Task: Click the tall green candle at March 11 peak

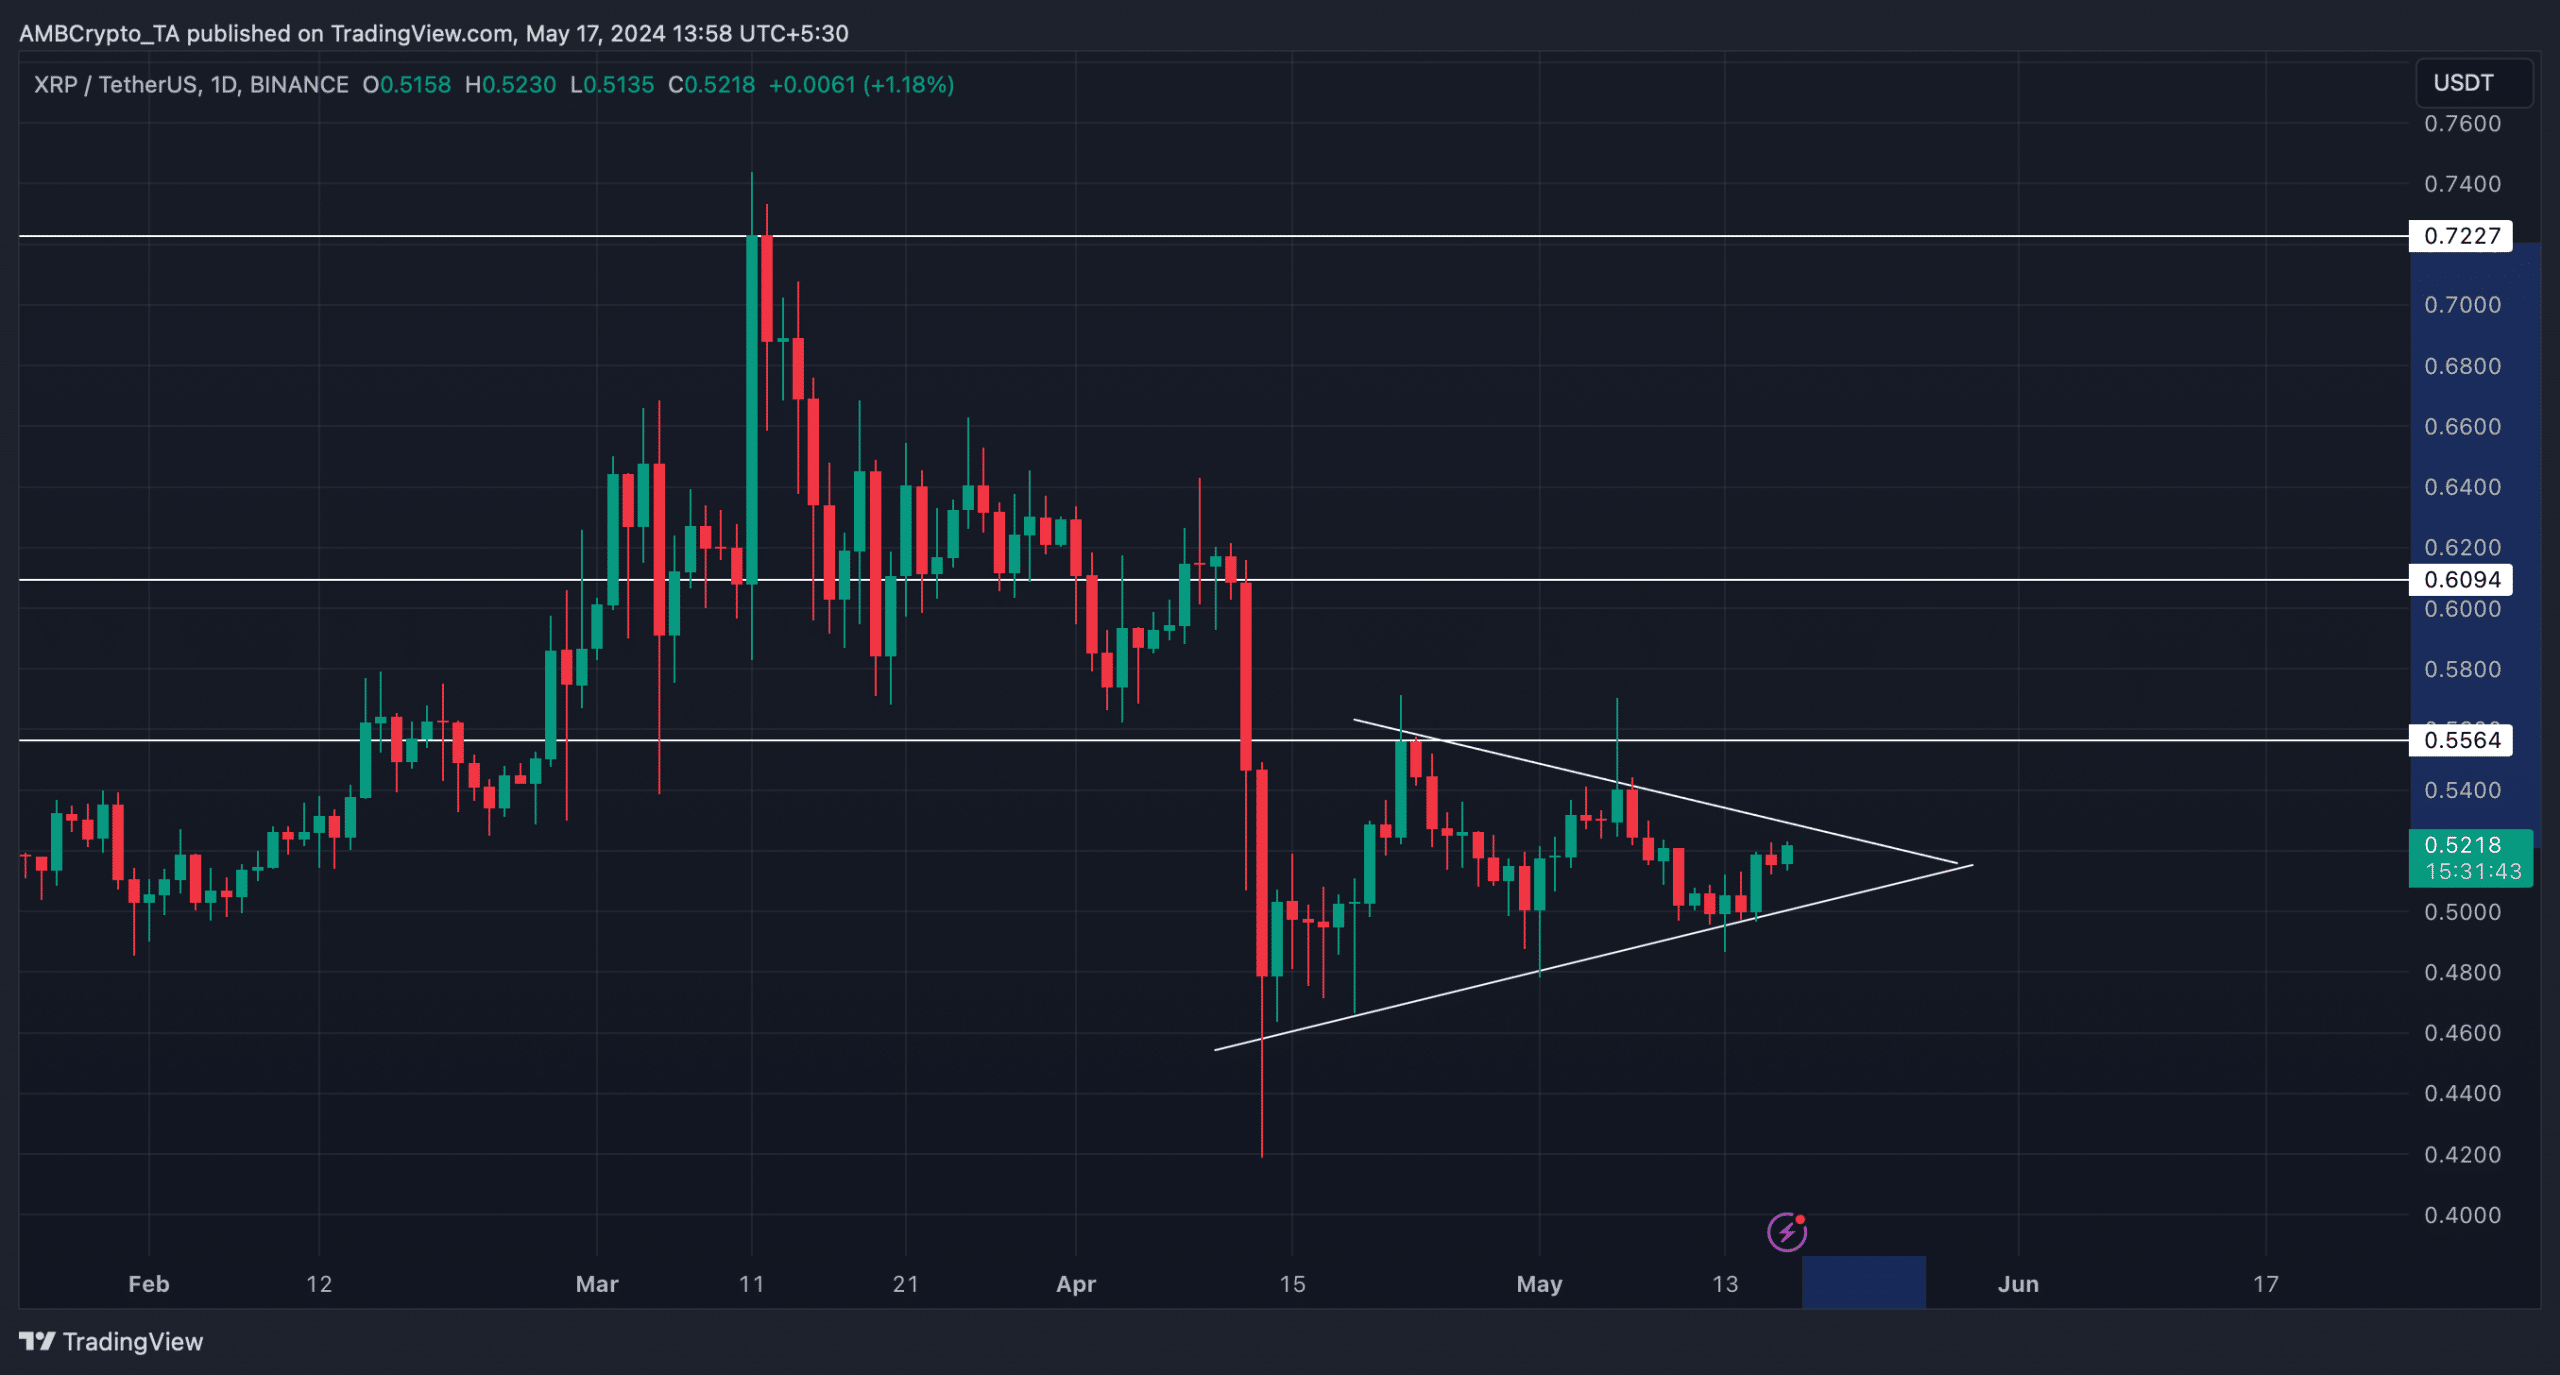Action: pos(752,409)
